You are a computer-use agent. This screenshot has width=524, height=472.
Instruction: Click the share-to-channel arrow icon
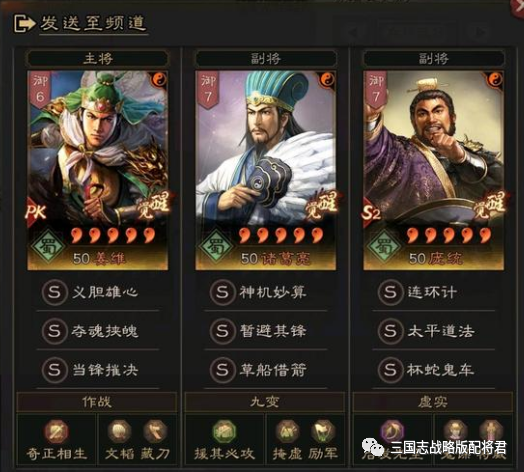tap(24, 23)
